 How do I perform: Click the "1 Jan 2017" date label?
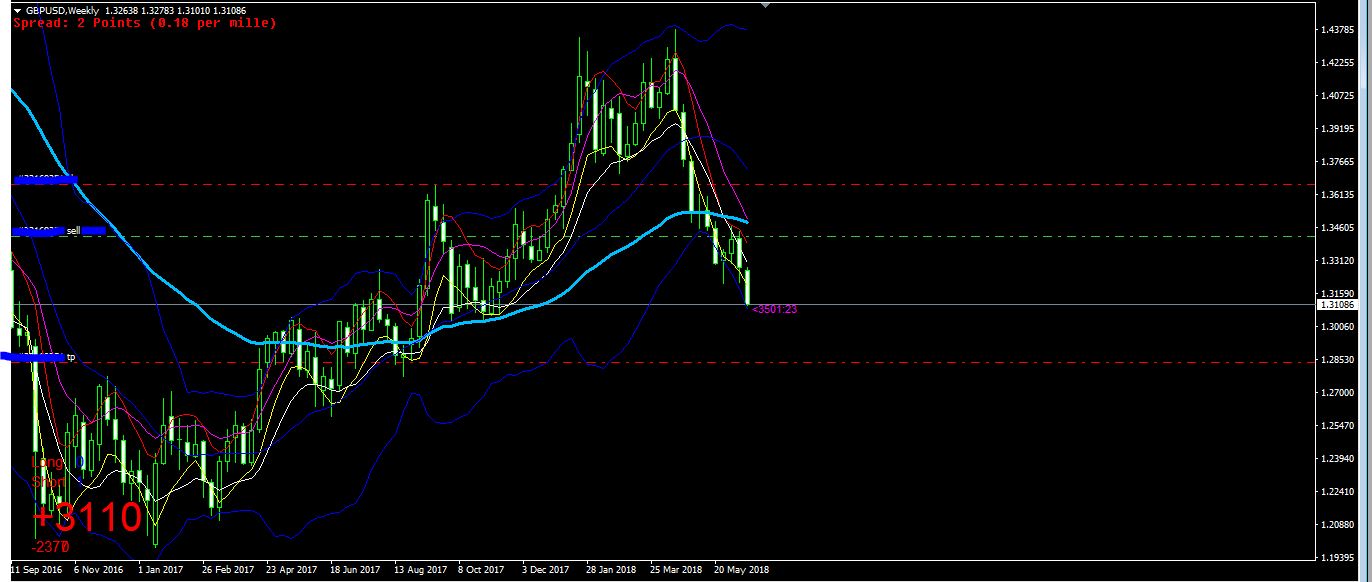162,570
